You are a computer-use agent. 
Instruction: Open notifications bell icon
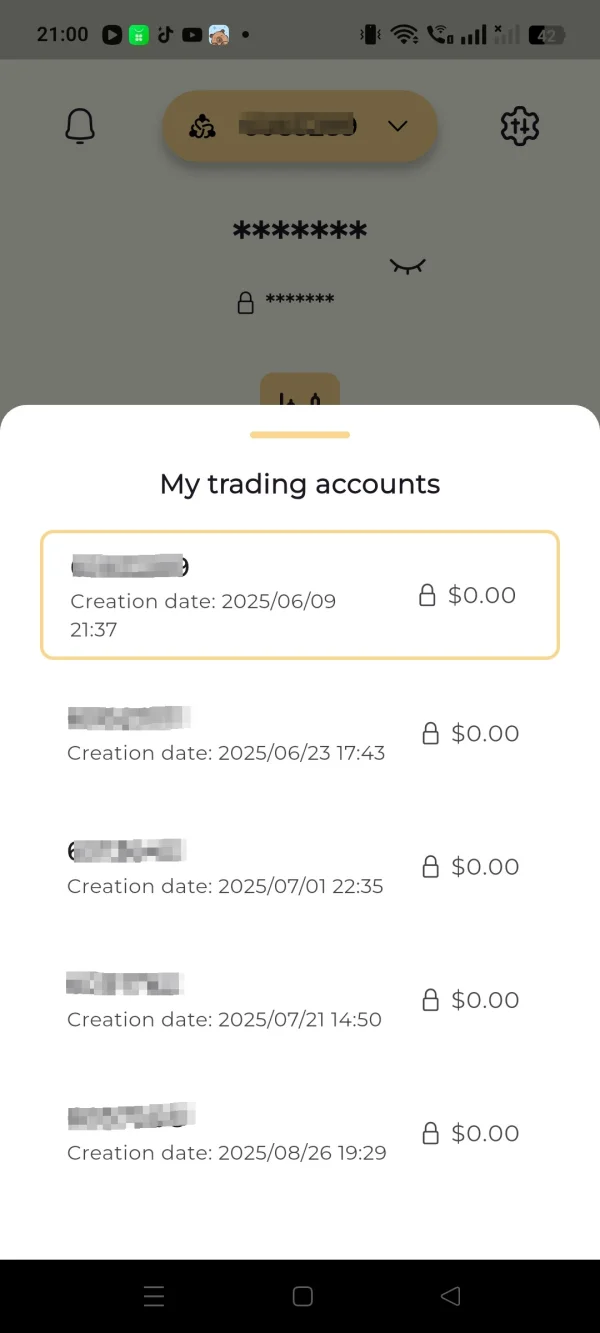point(80,127)
